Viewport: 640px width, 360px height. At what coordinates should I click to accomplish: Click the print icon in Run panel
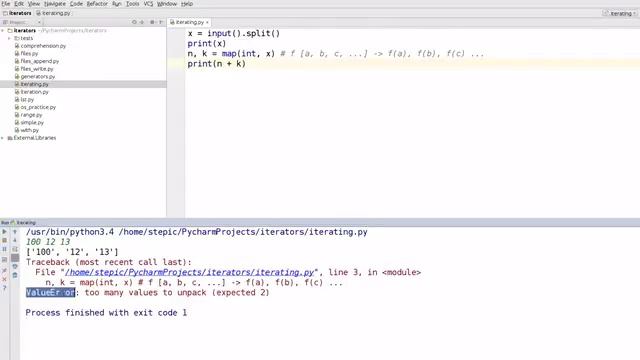15,267
